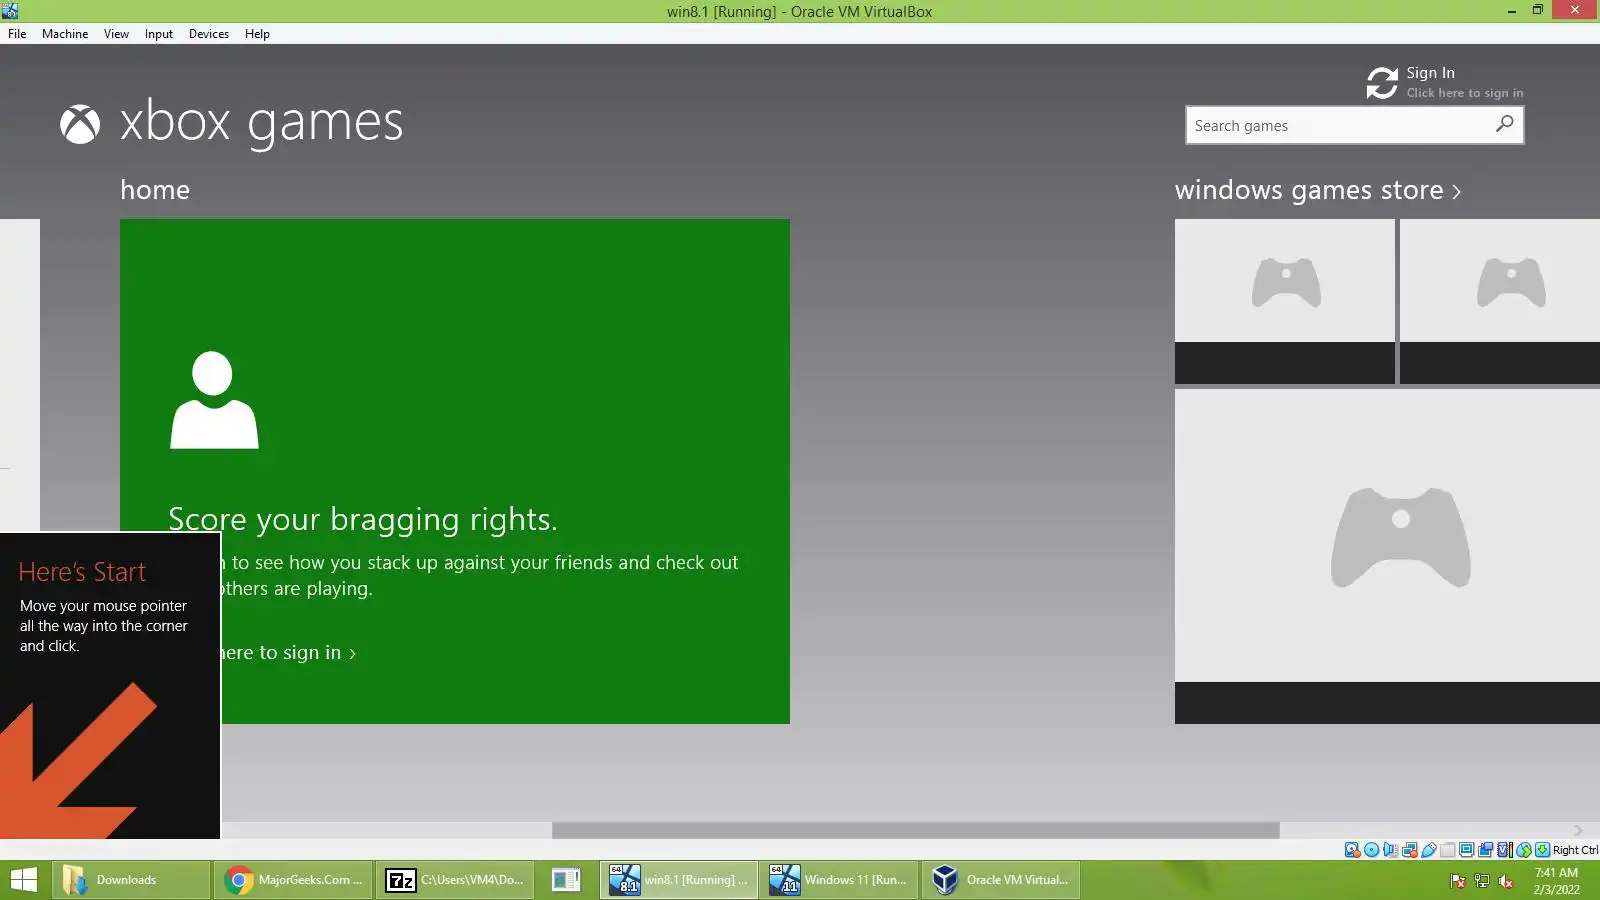Switch to MajorGeeks Chrome window in taskbar
The image size is (1600, 900).
pos(292,880)
